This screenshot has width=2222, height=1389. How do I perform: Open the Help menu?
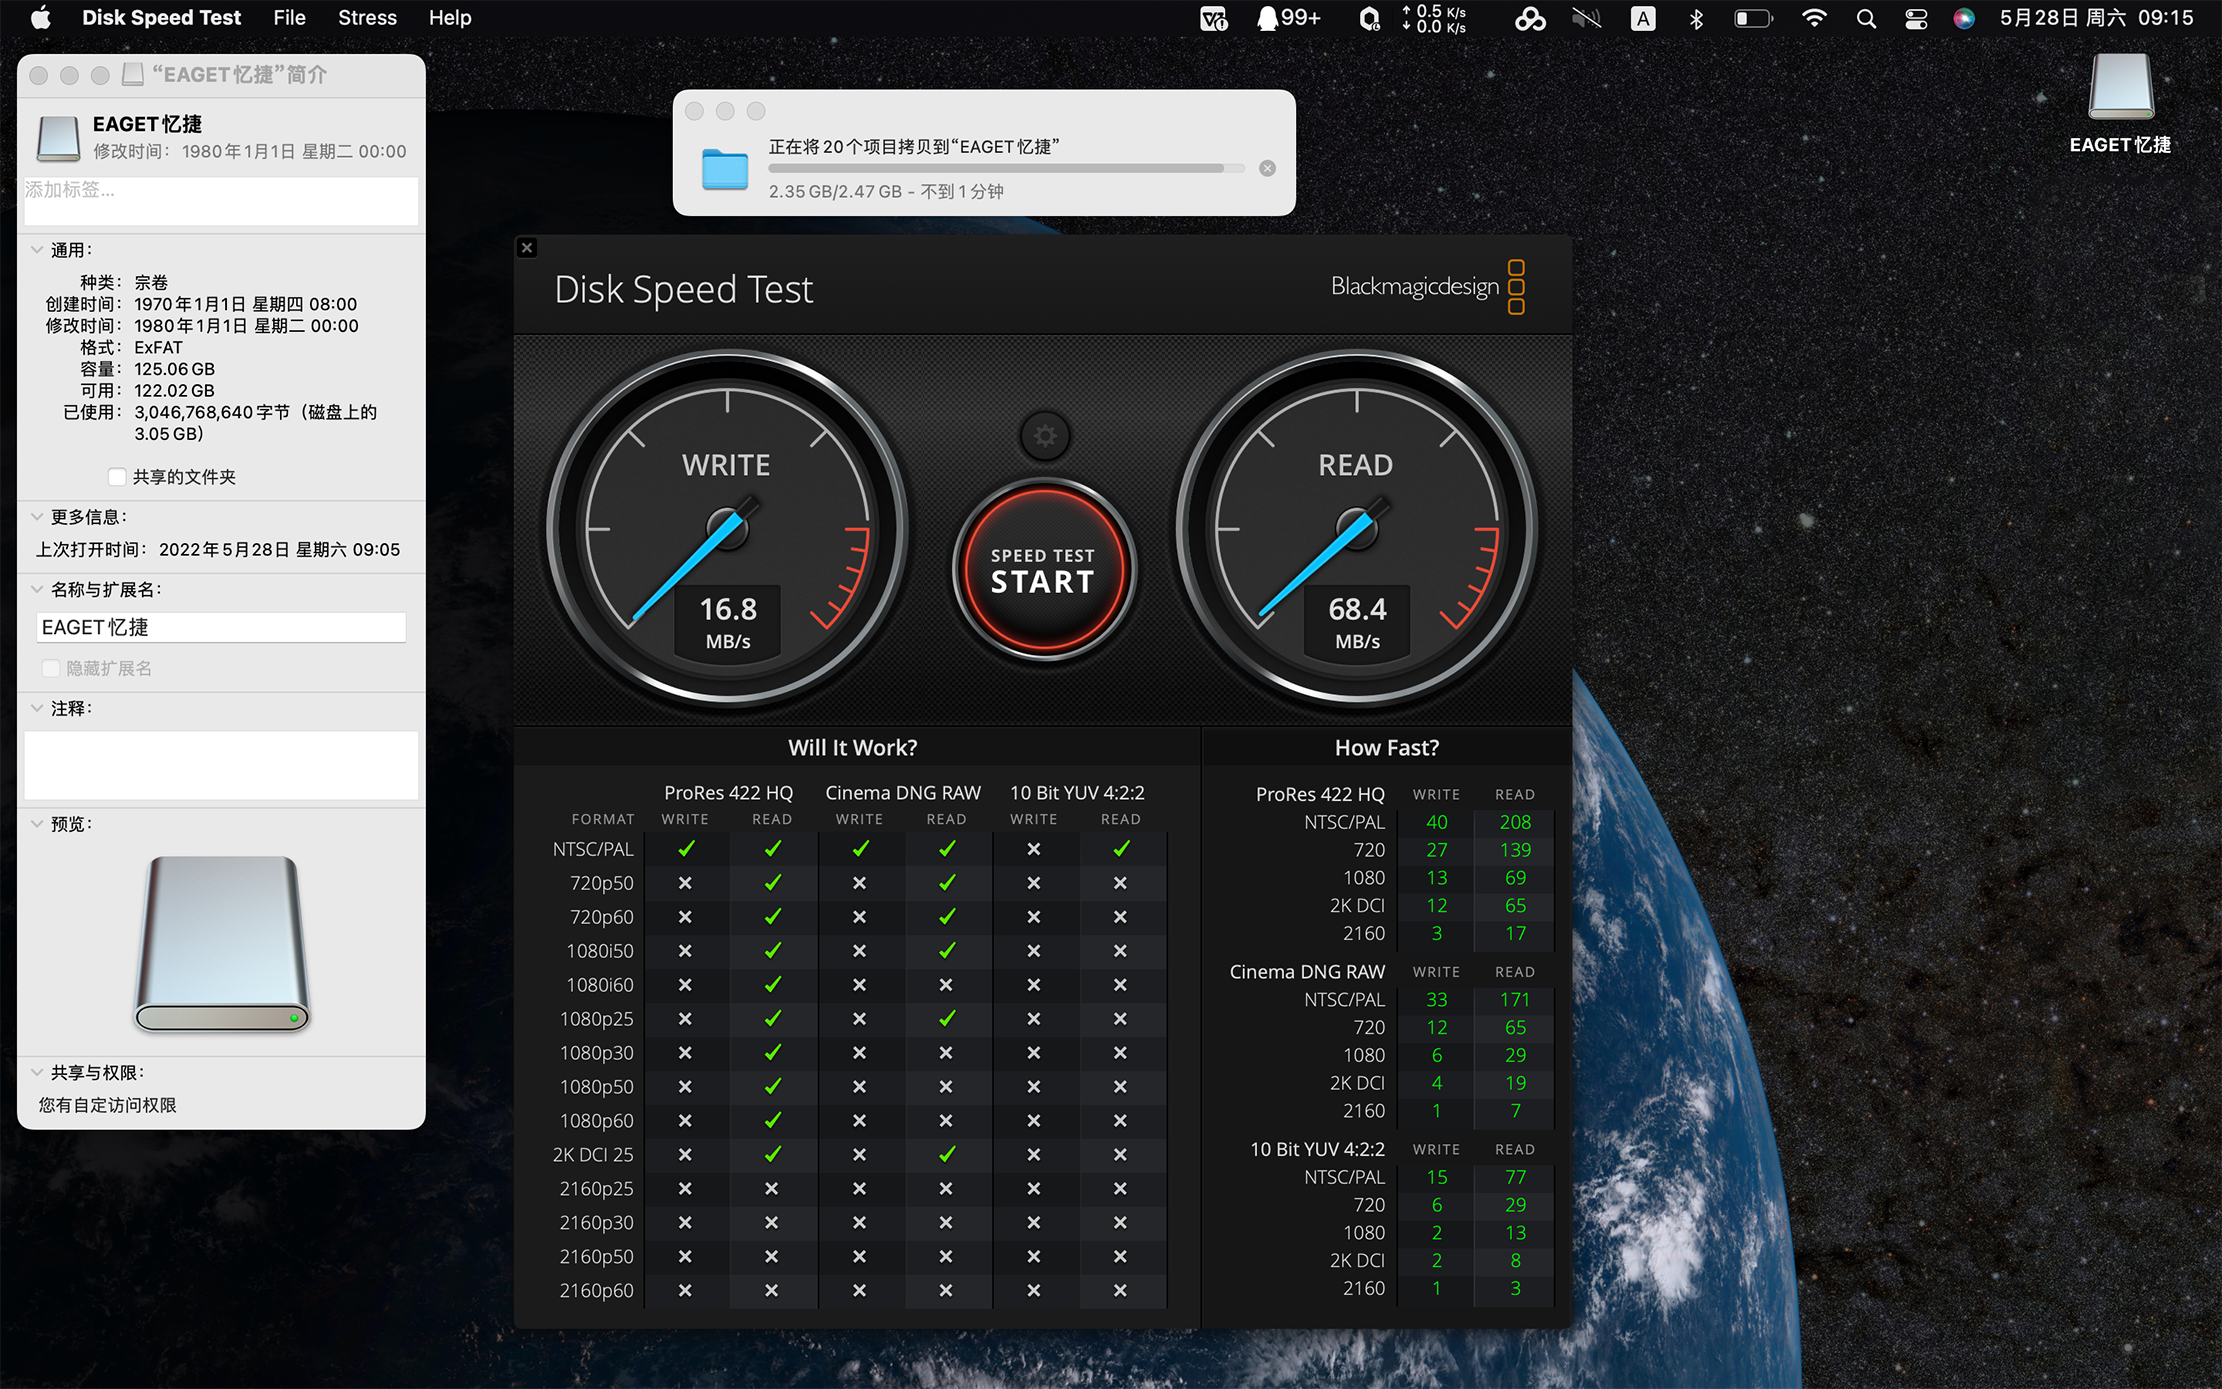pyautogui.click(x=450, y=18)
